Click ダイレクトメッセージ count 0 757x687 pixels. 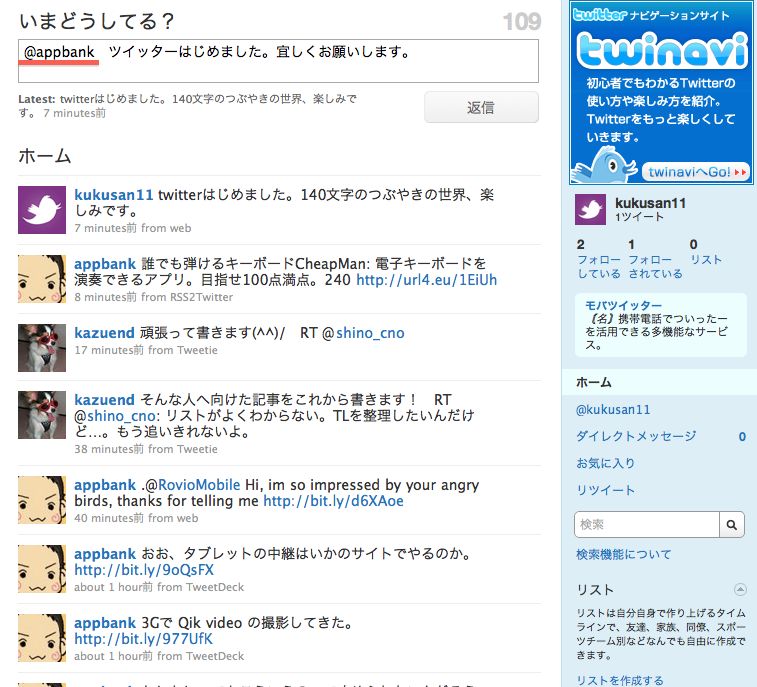point(742,436)
